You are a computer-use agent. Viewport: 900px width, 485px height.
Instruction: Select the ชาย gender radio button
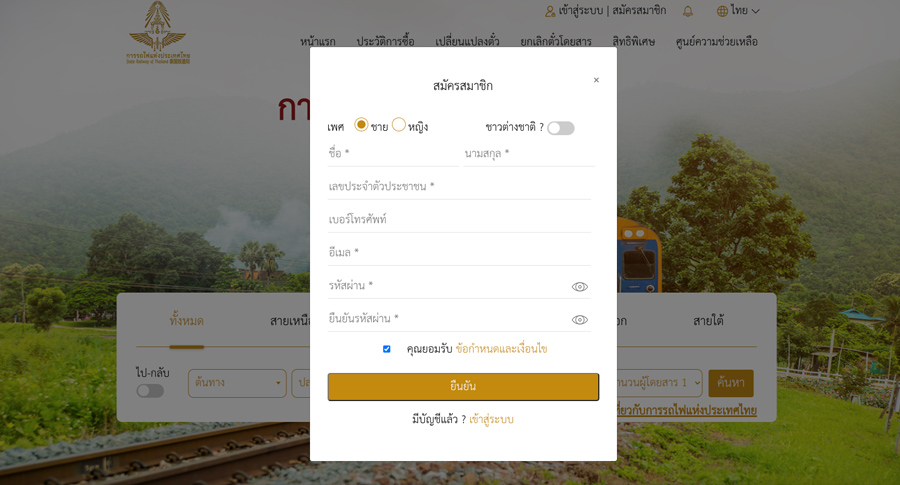pos(361,125)
